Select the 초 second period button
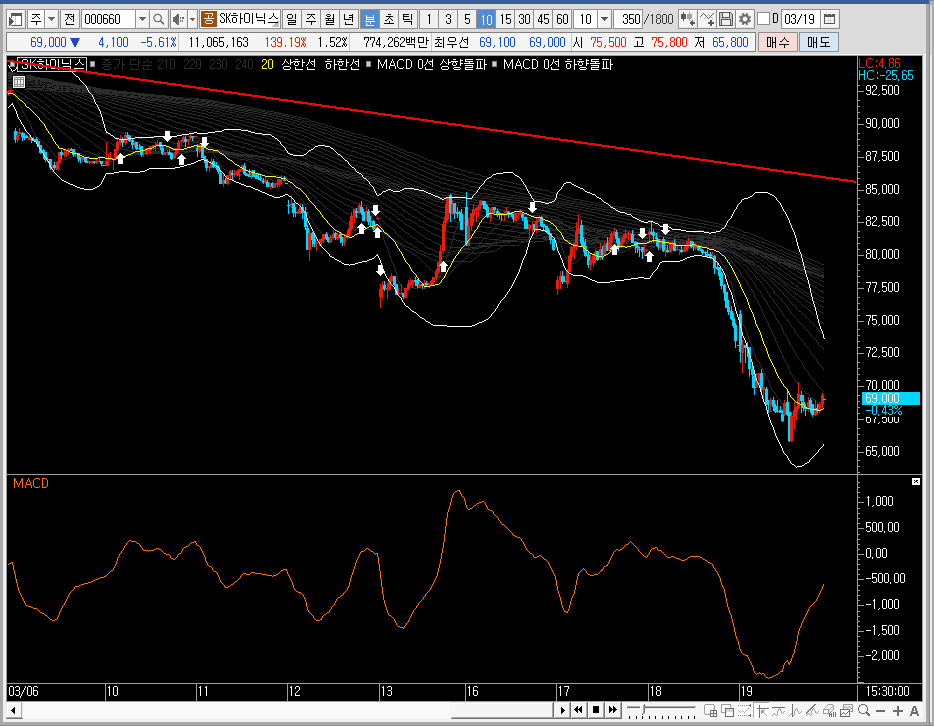 coord(388,20)
